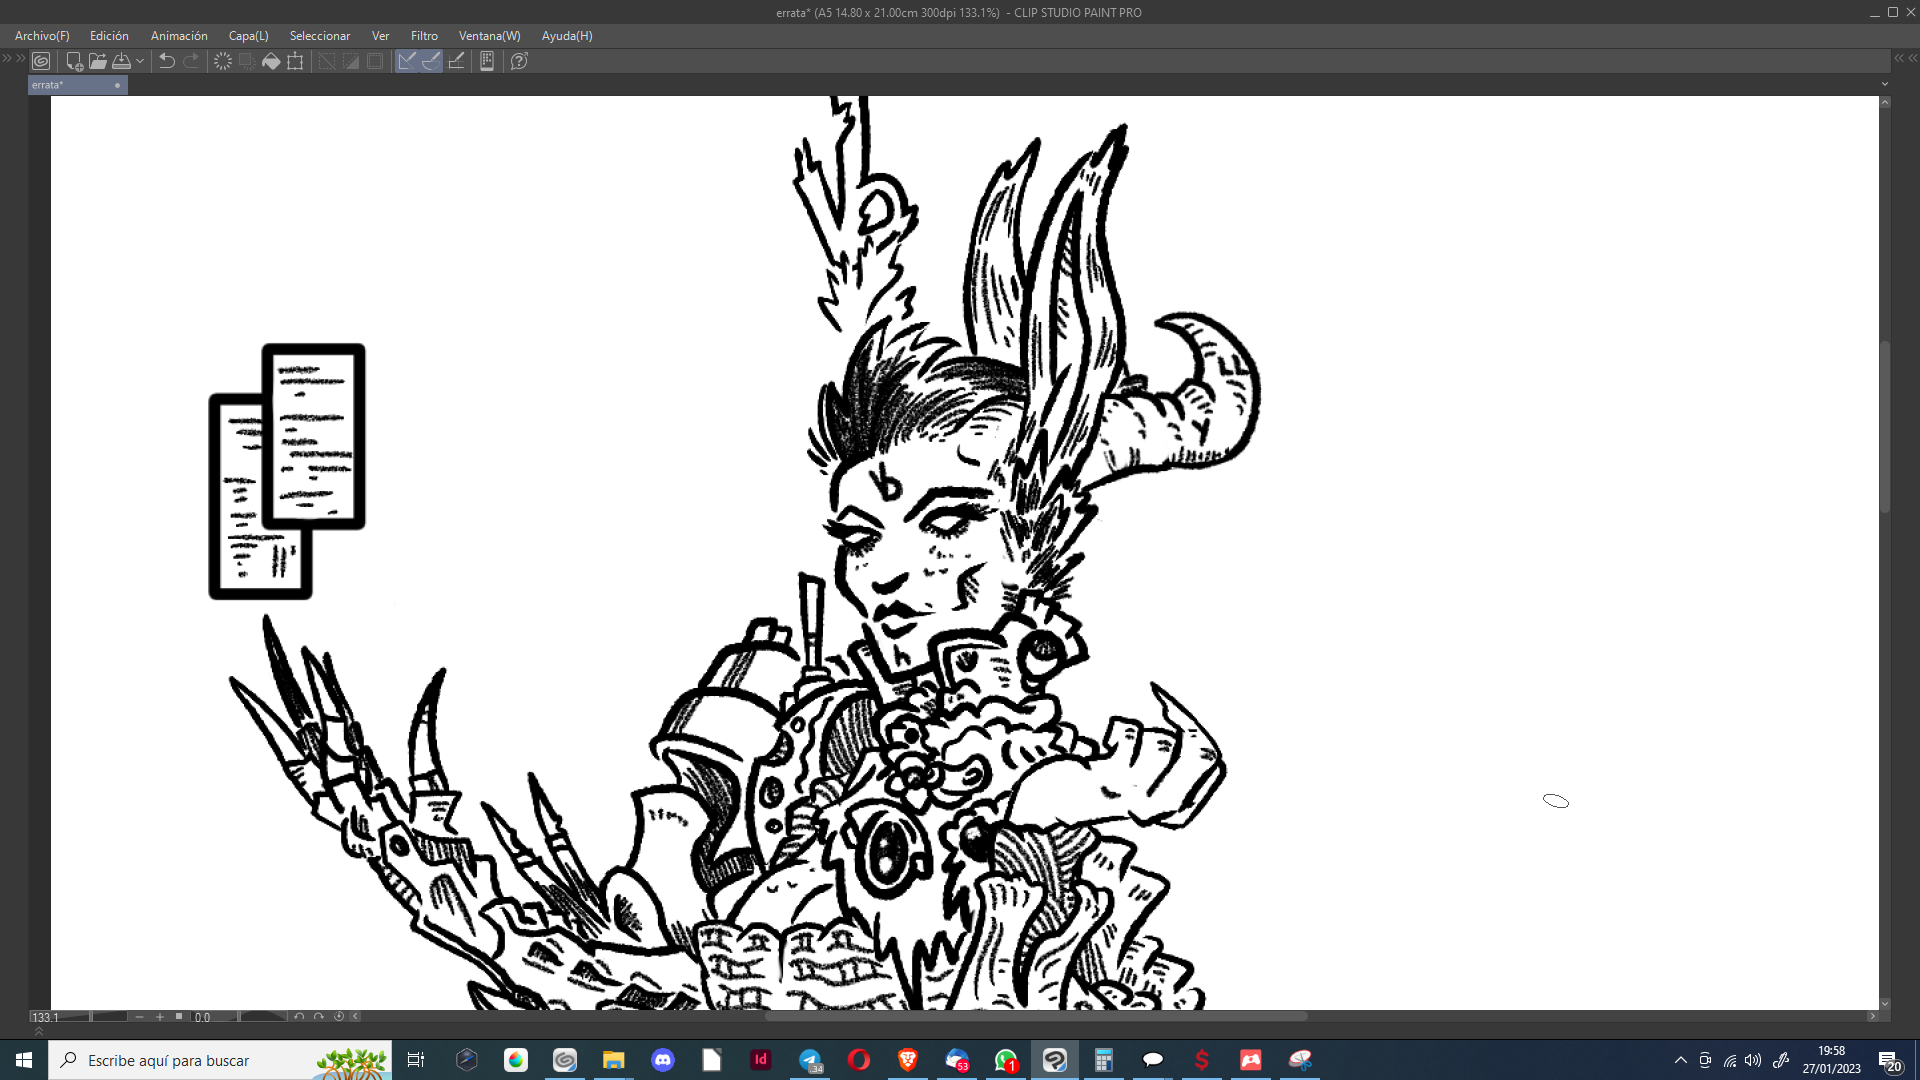
Task: Open the tablet-mode phone icon
Action: (487, 61)
